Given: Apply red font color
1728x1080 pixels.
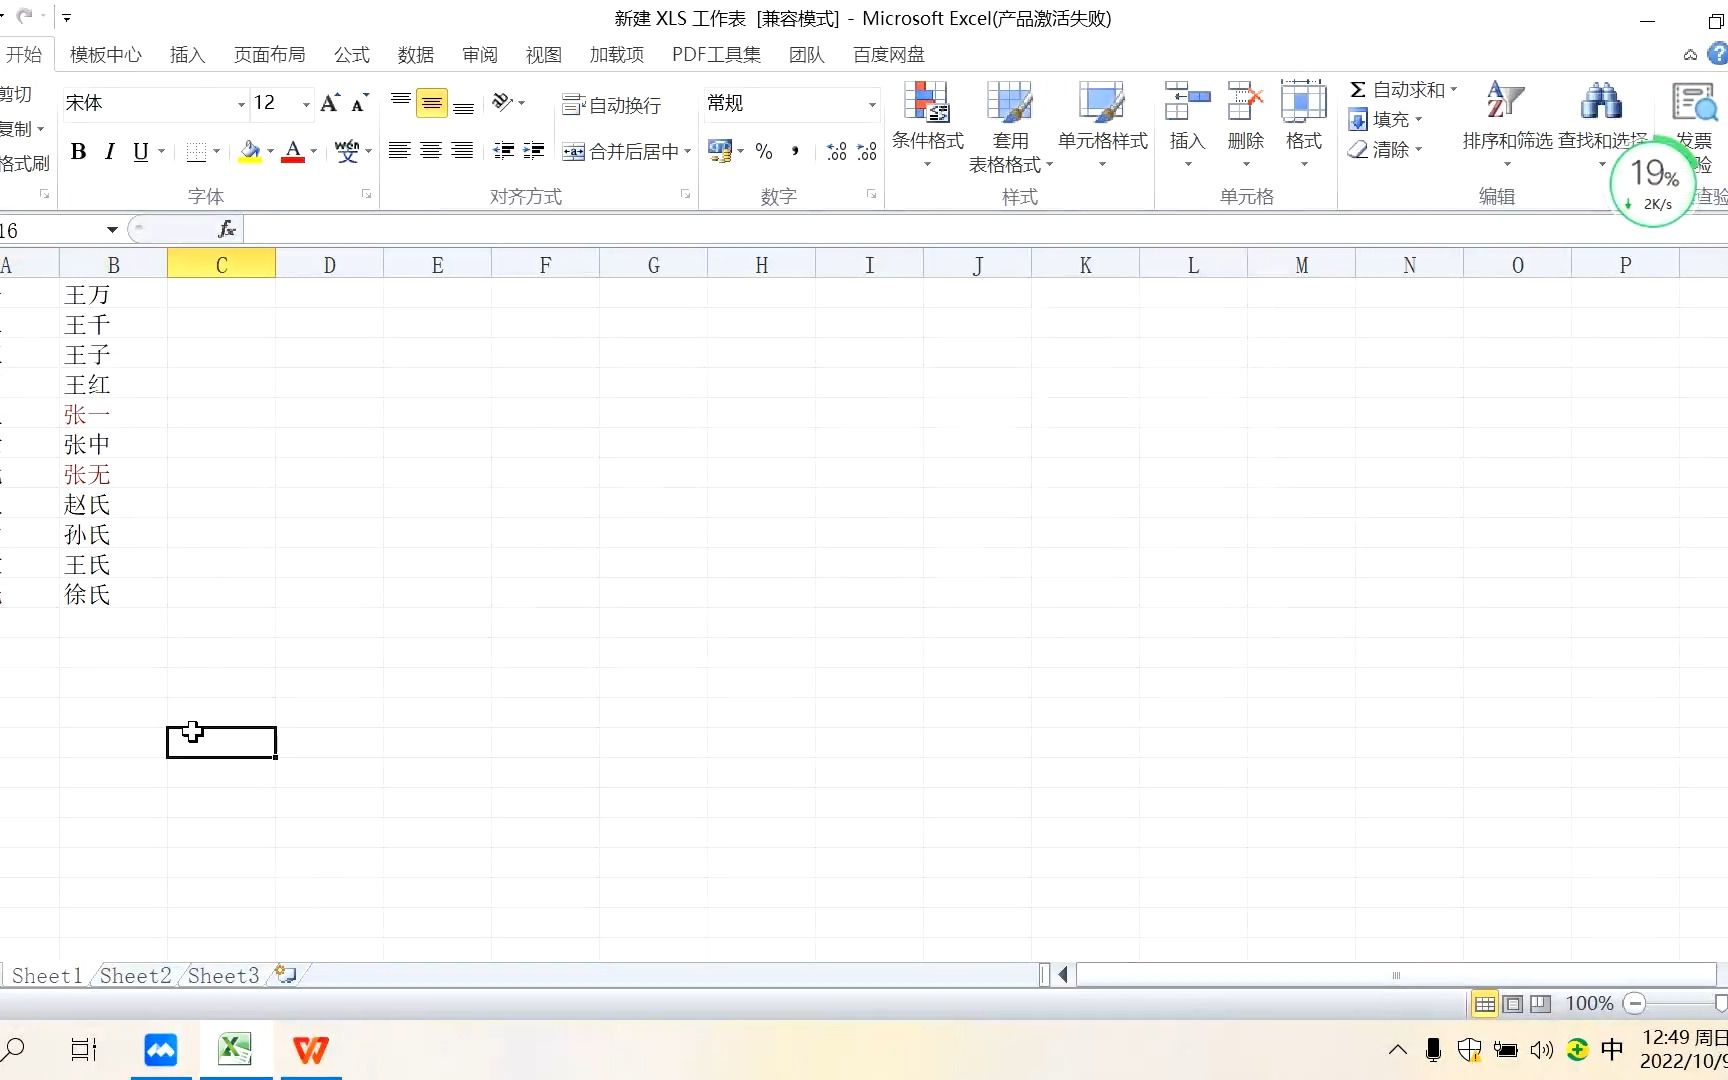Looking at the screenshot, I should pos(293,151).
